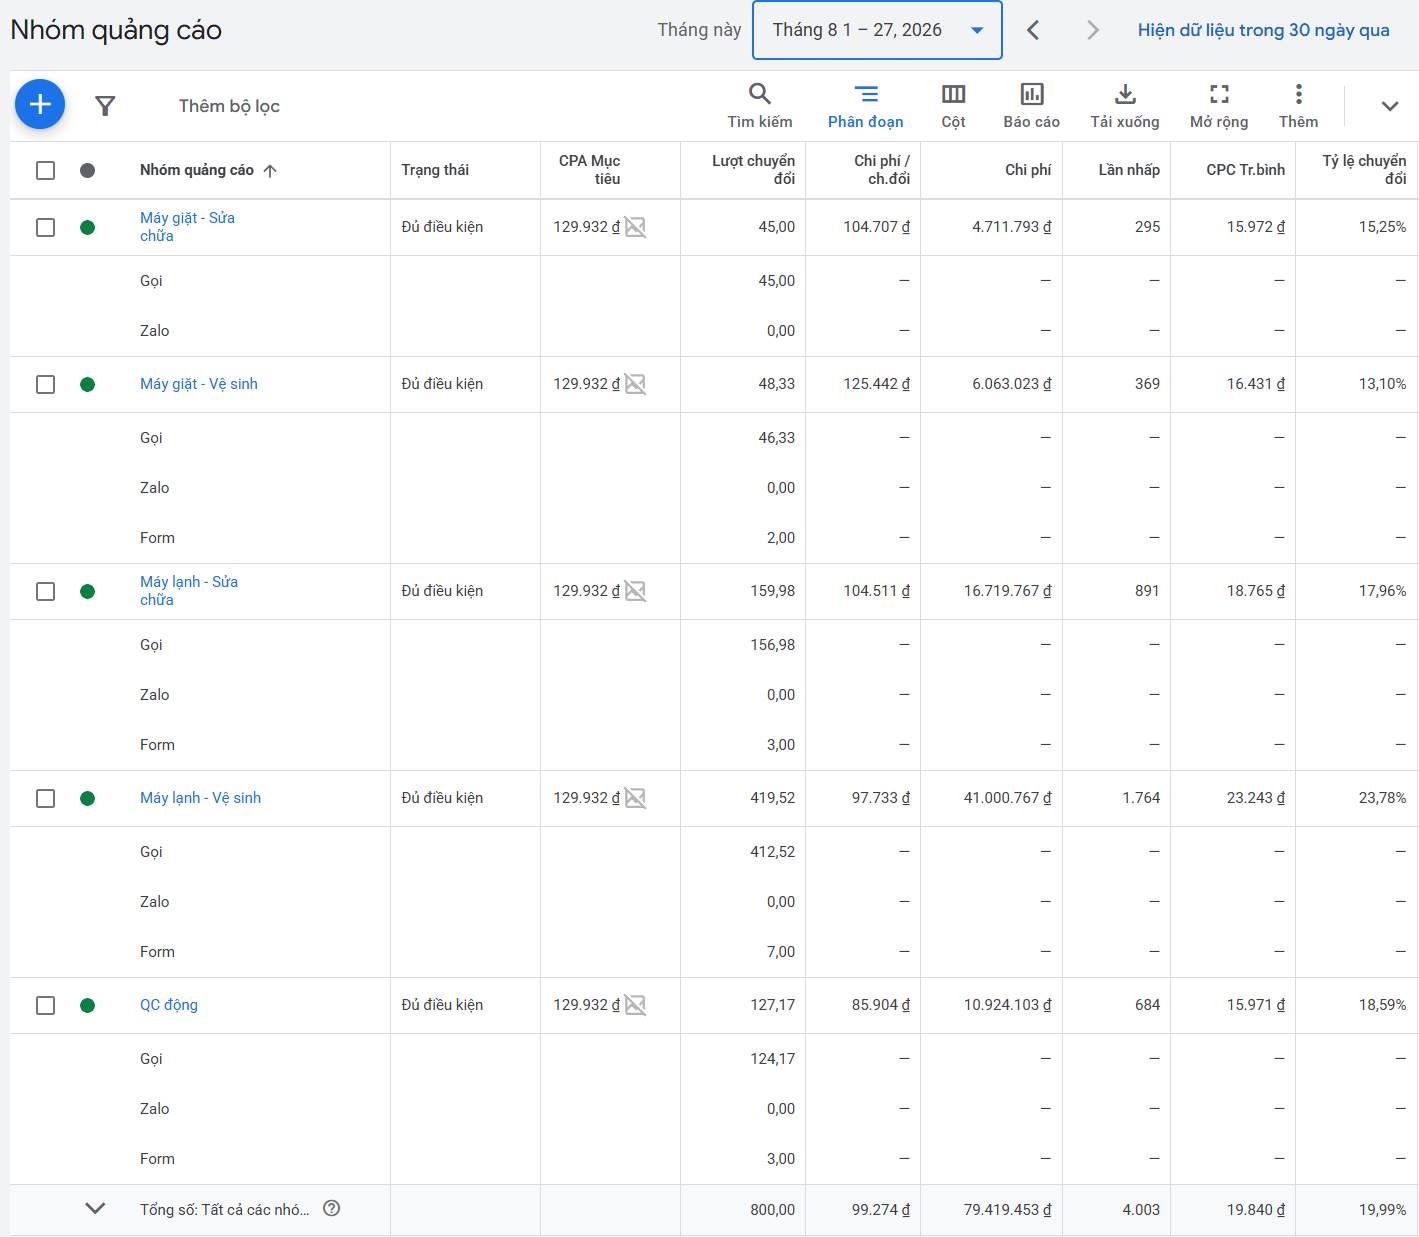Click Hiện dữ liệu trong 30 ngày qua

click(x=1263, y=30)
